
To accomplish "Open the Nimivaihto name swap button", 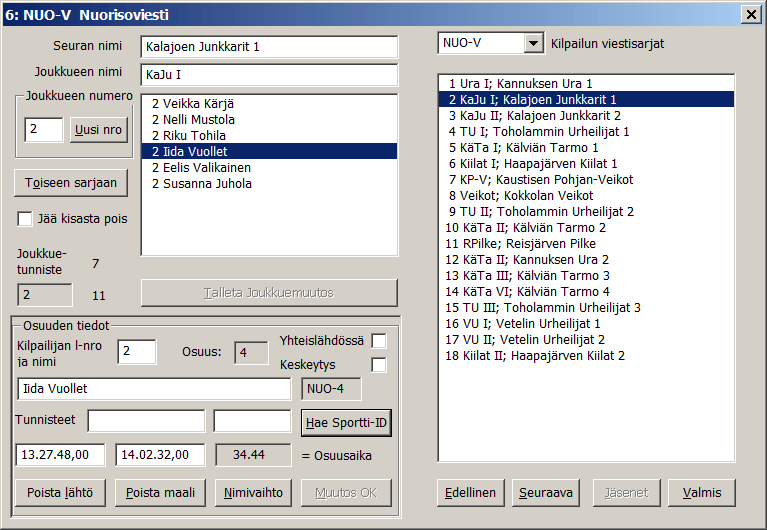I will pos(253,492).
